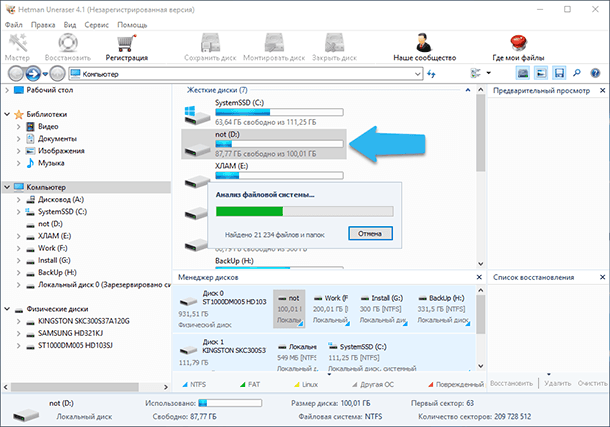Viewport: 610px width, 427px height.
Task: Open the Вид menu
Action: 70,25
